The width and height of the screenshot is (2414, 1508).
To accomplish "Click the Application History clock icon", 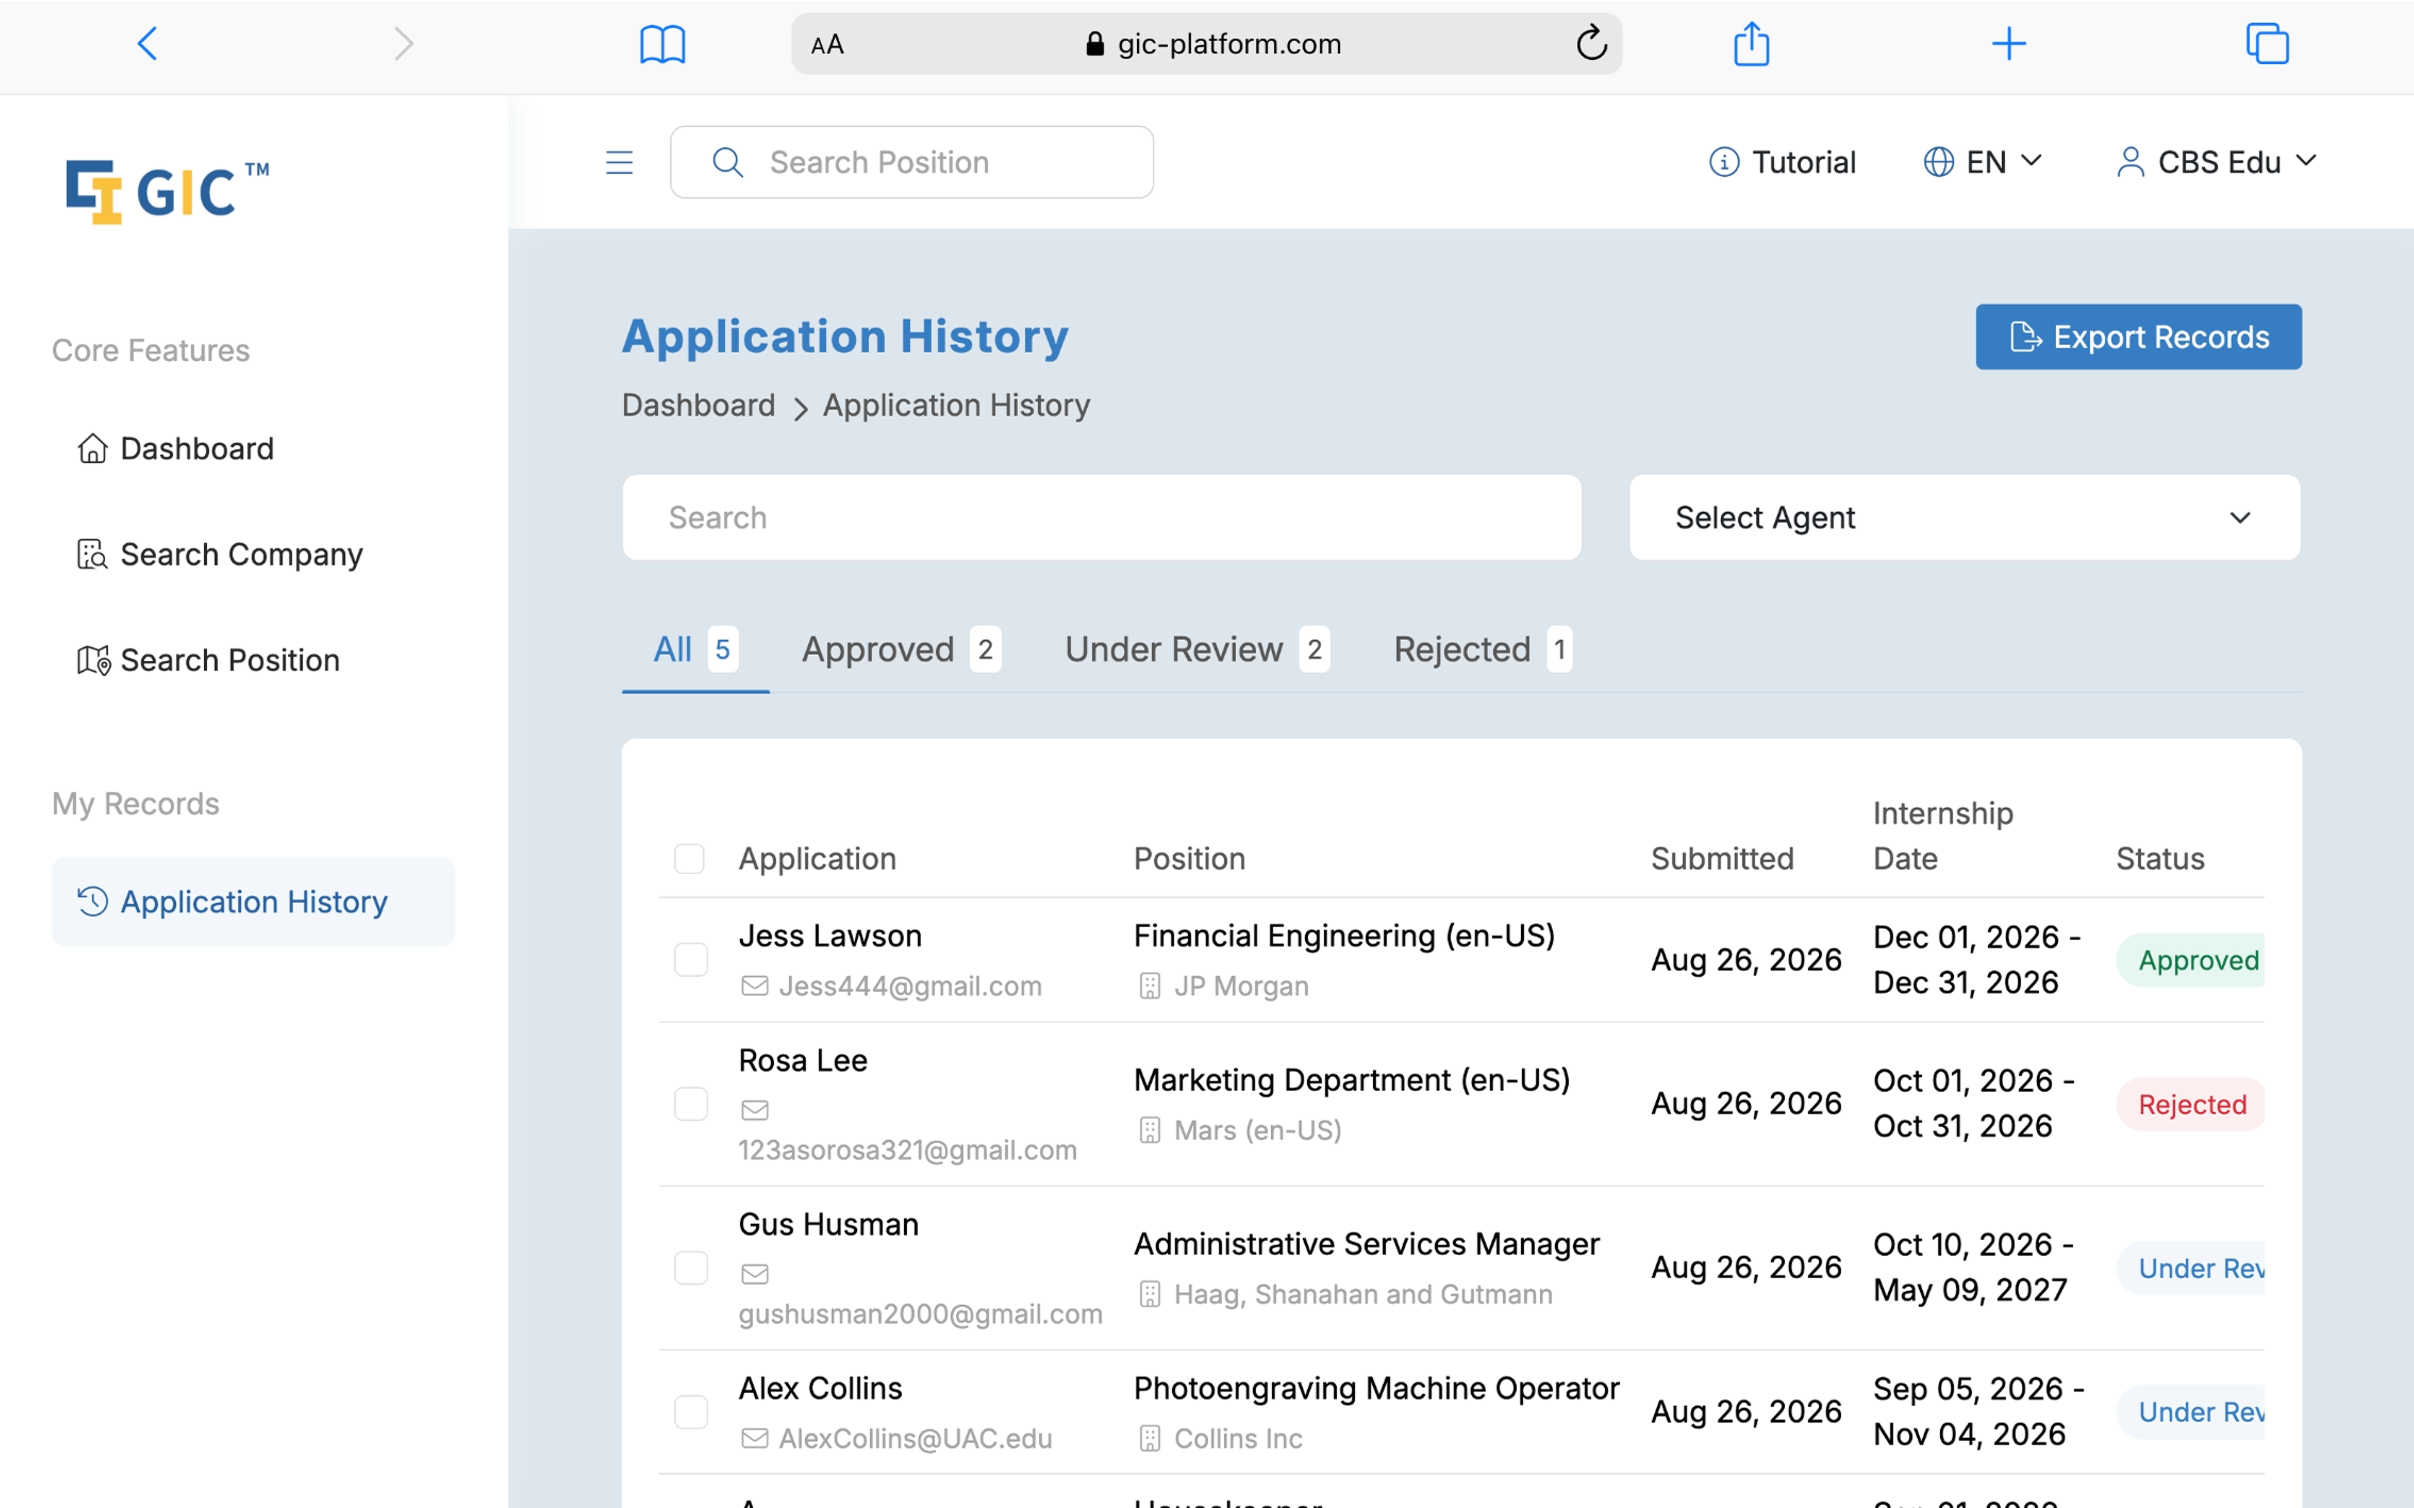I will (x=92, y=901).
